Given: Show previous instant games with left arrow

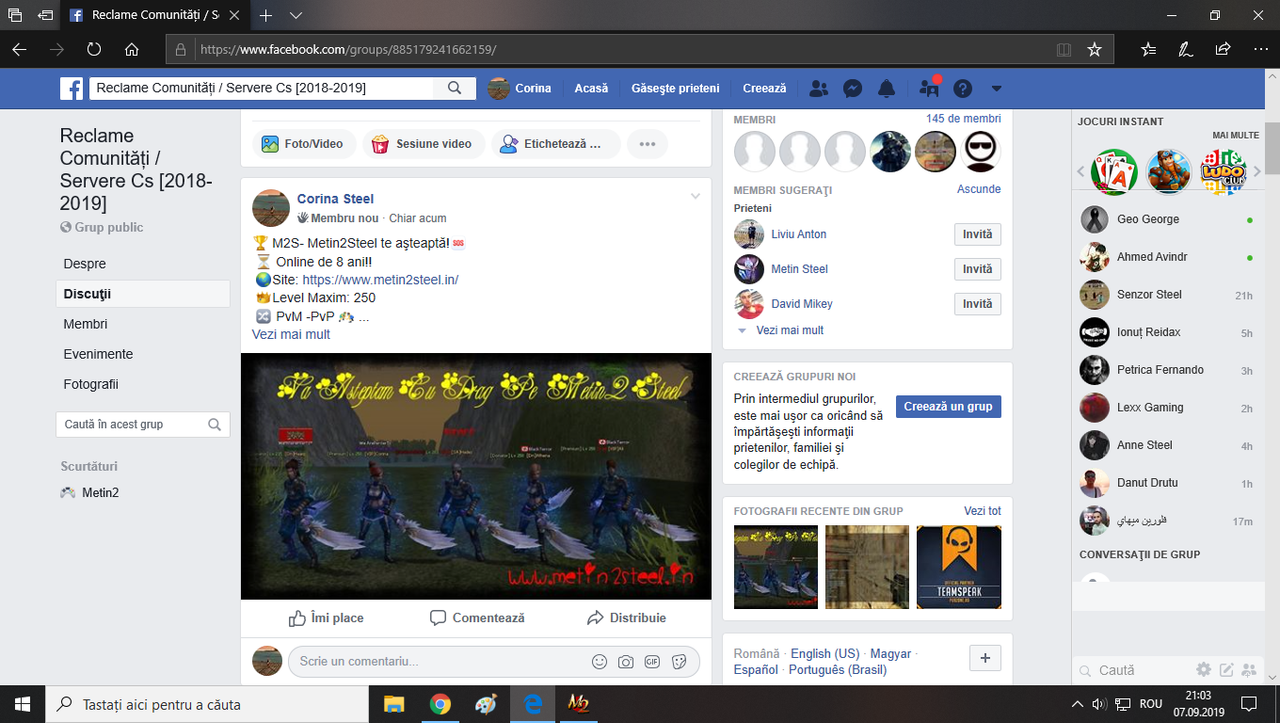Looking at the screenshot, I should point(1081,172).
